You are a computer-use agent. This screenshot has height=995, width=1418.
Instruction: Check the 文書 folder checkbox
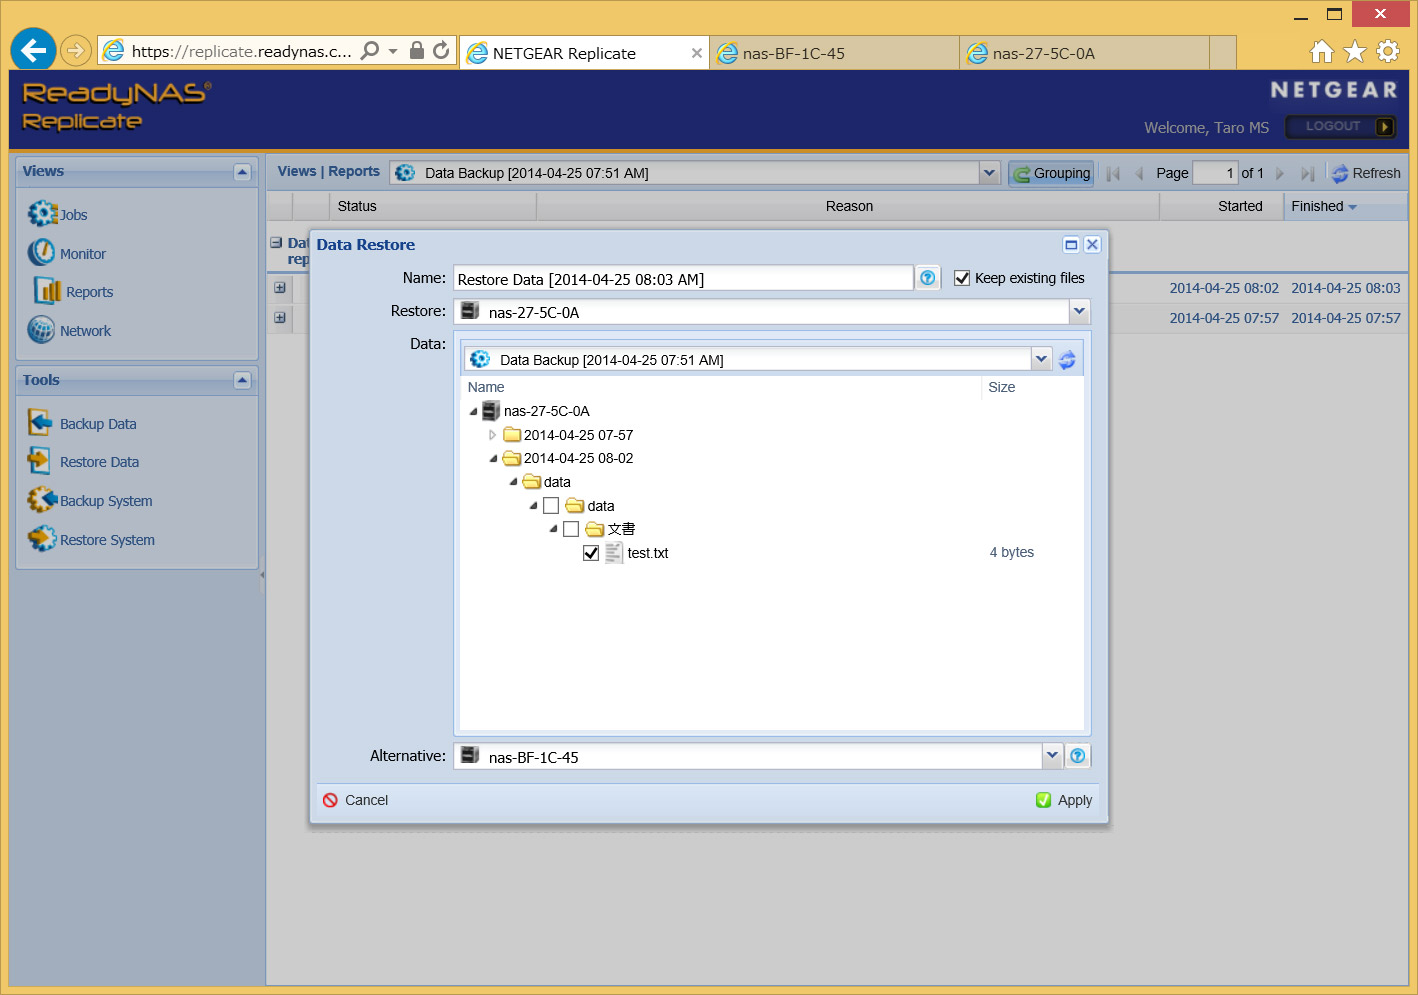coord(571,529)
